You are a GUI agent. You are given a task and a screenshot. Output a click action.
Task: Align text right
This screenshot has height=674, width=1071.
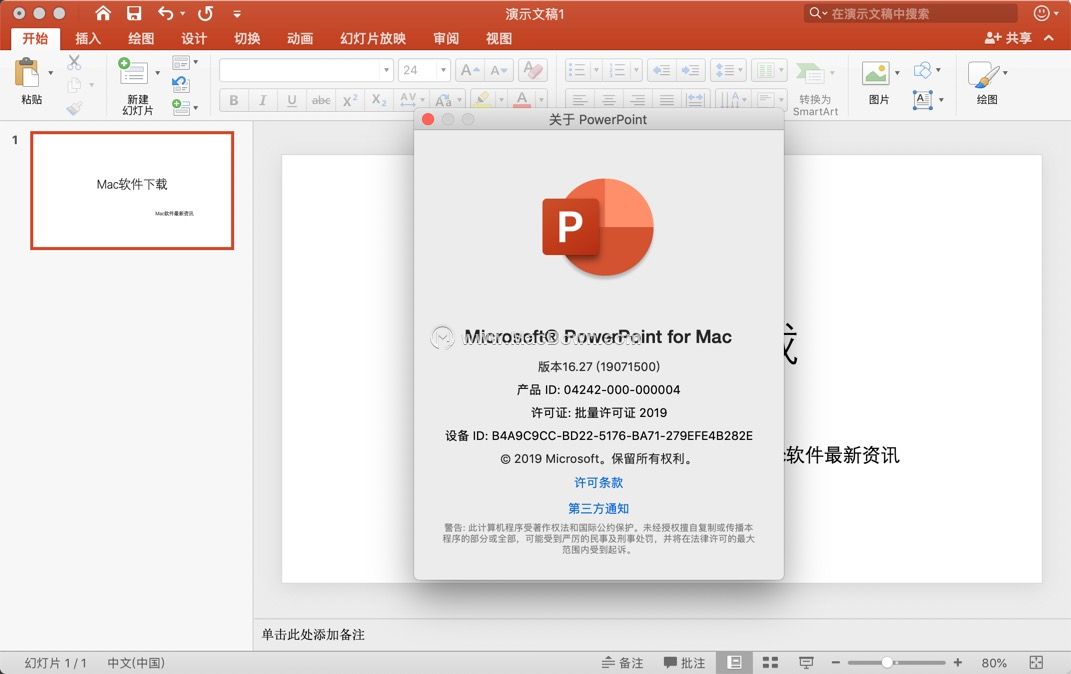637,100
